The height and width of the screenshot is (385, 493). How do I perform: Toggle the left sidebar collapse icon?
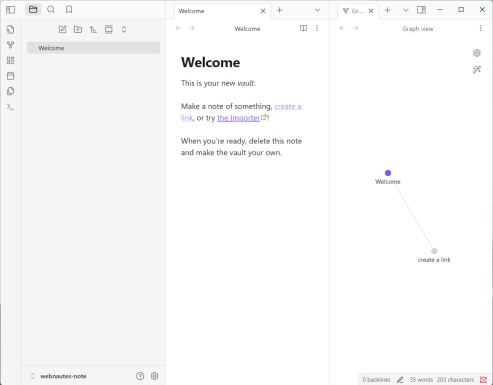11,10
